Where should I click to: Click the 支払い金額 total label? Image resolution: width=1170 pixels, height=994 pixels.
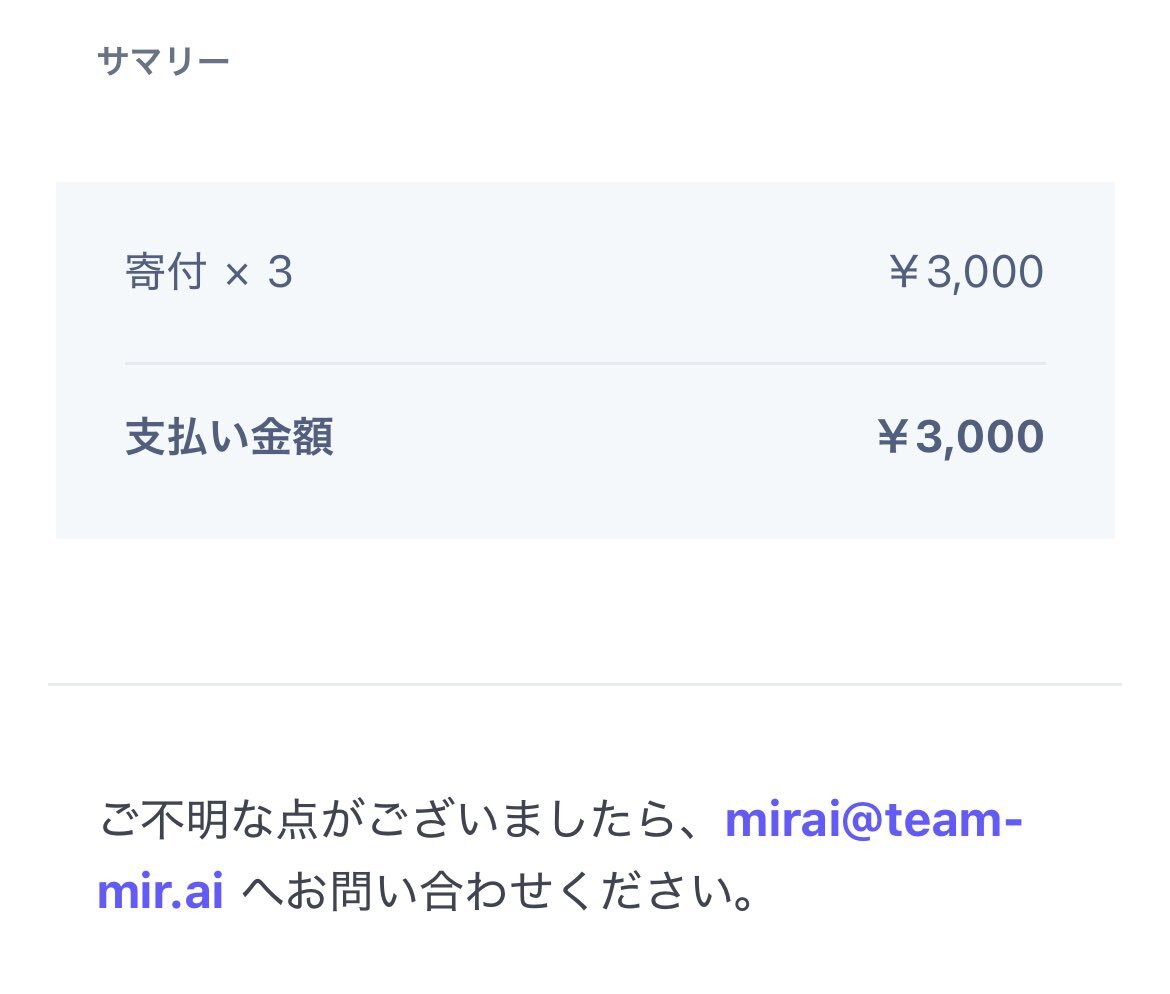click(229, 437)
